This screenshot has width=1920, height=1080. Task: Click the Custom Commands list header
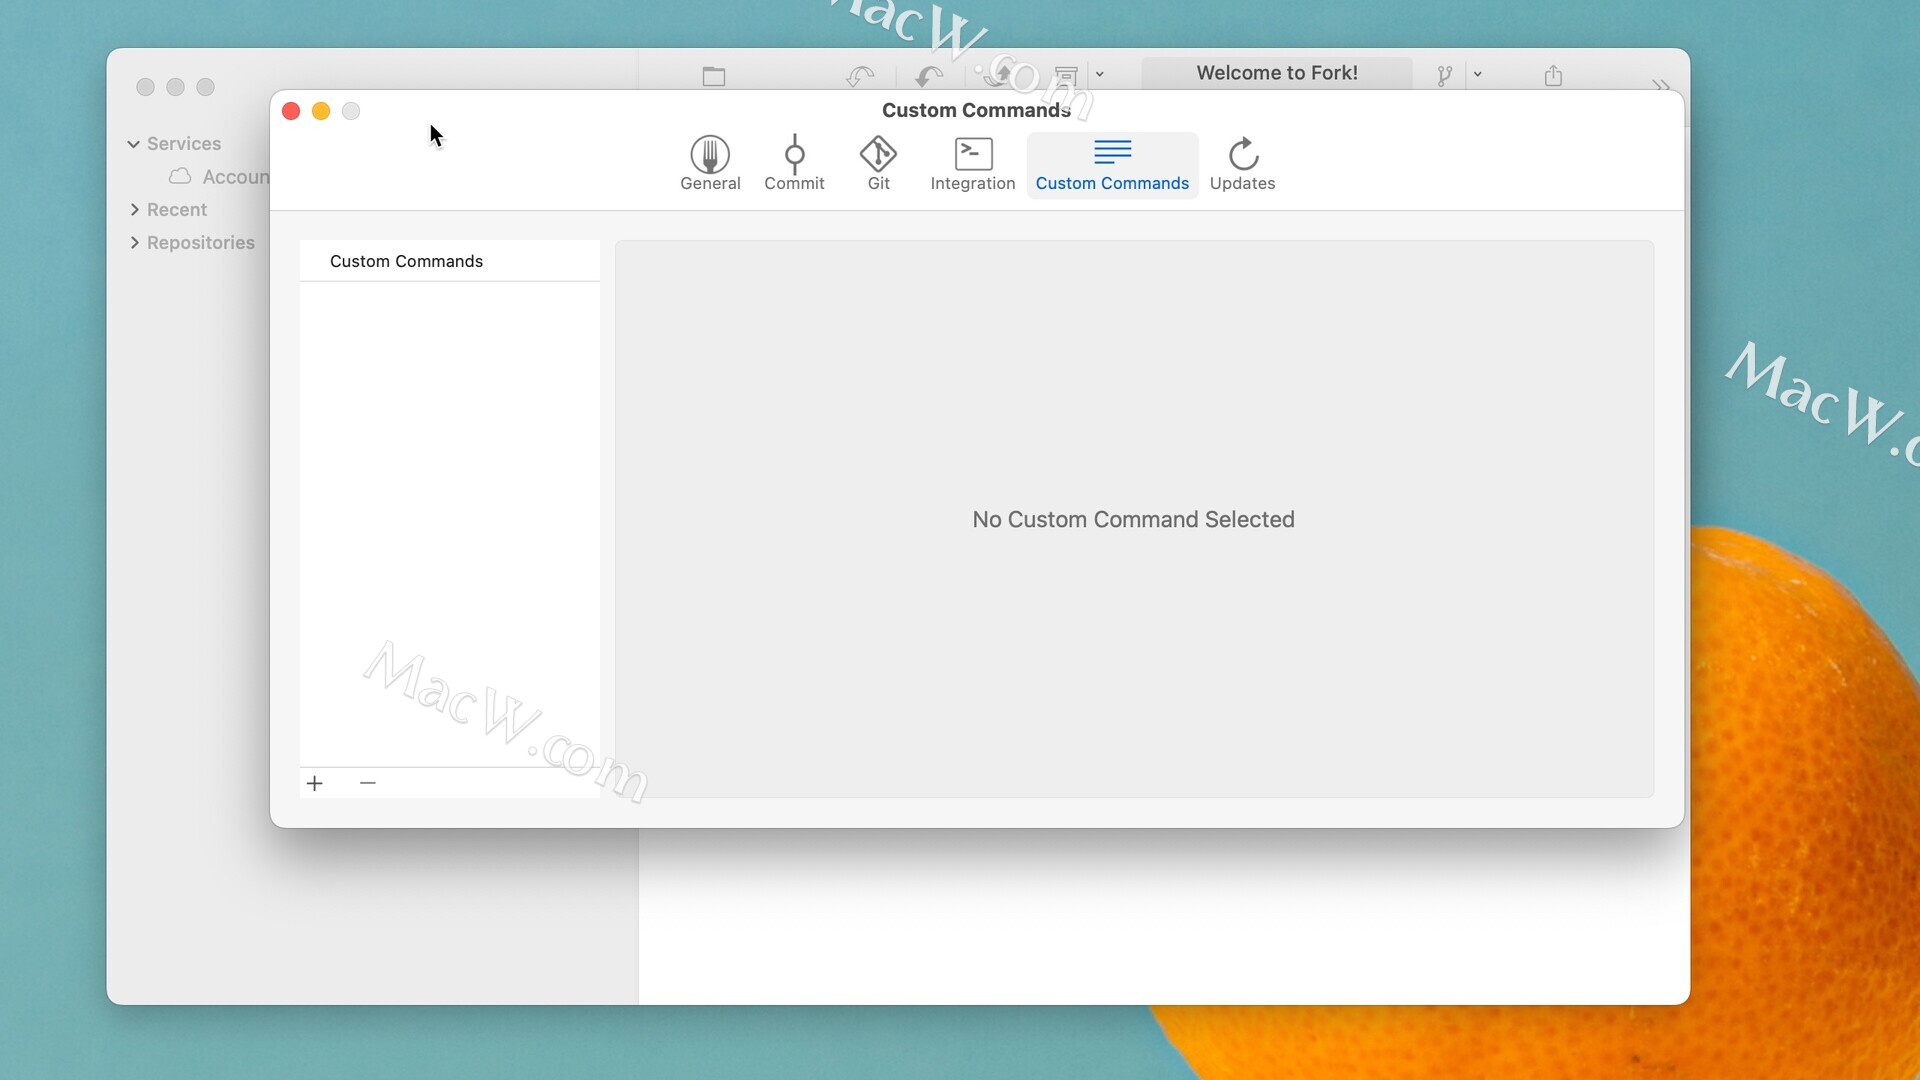(x=450, y=261)
